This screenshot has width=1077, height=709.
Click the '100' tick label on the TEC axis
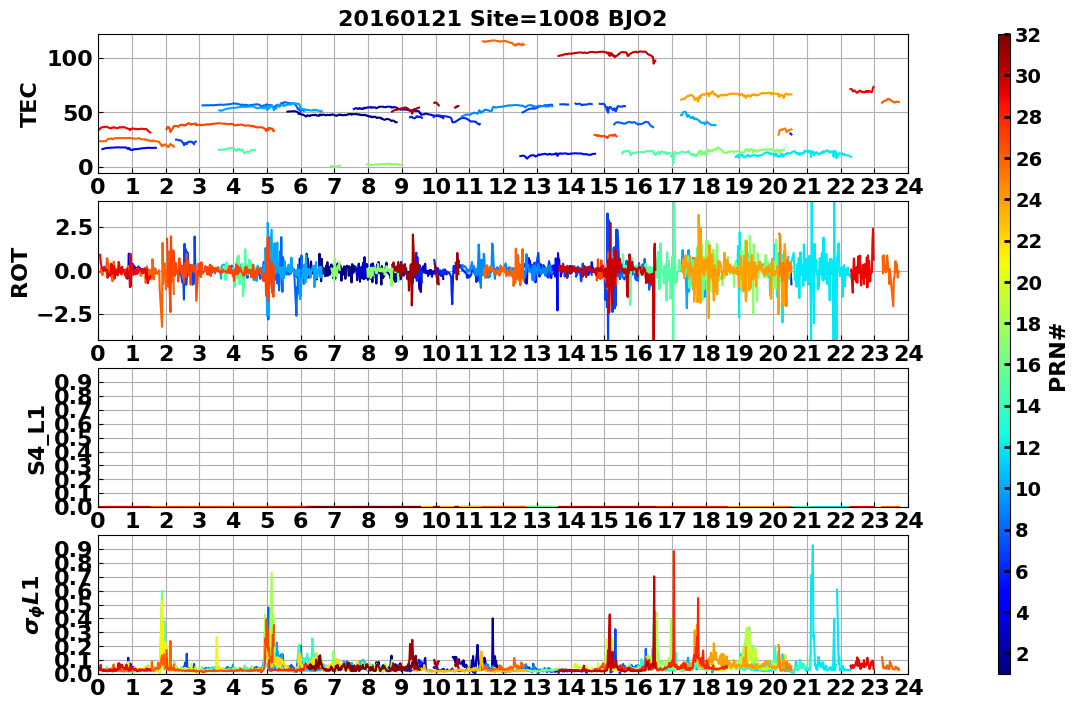pyautogui.click(x=71, y=59)
